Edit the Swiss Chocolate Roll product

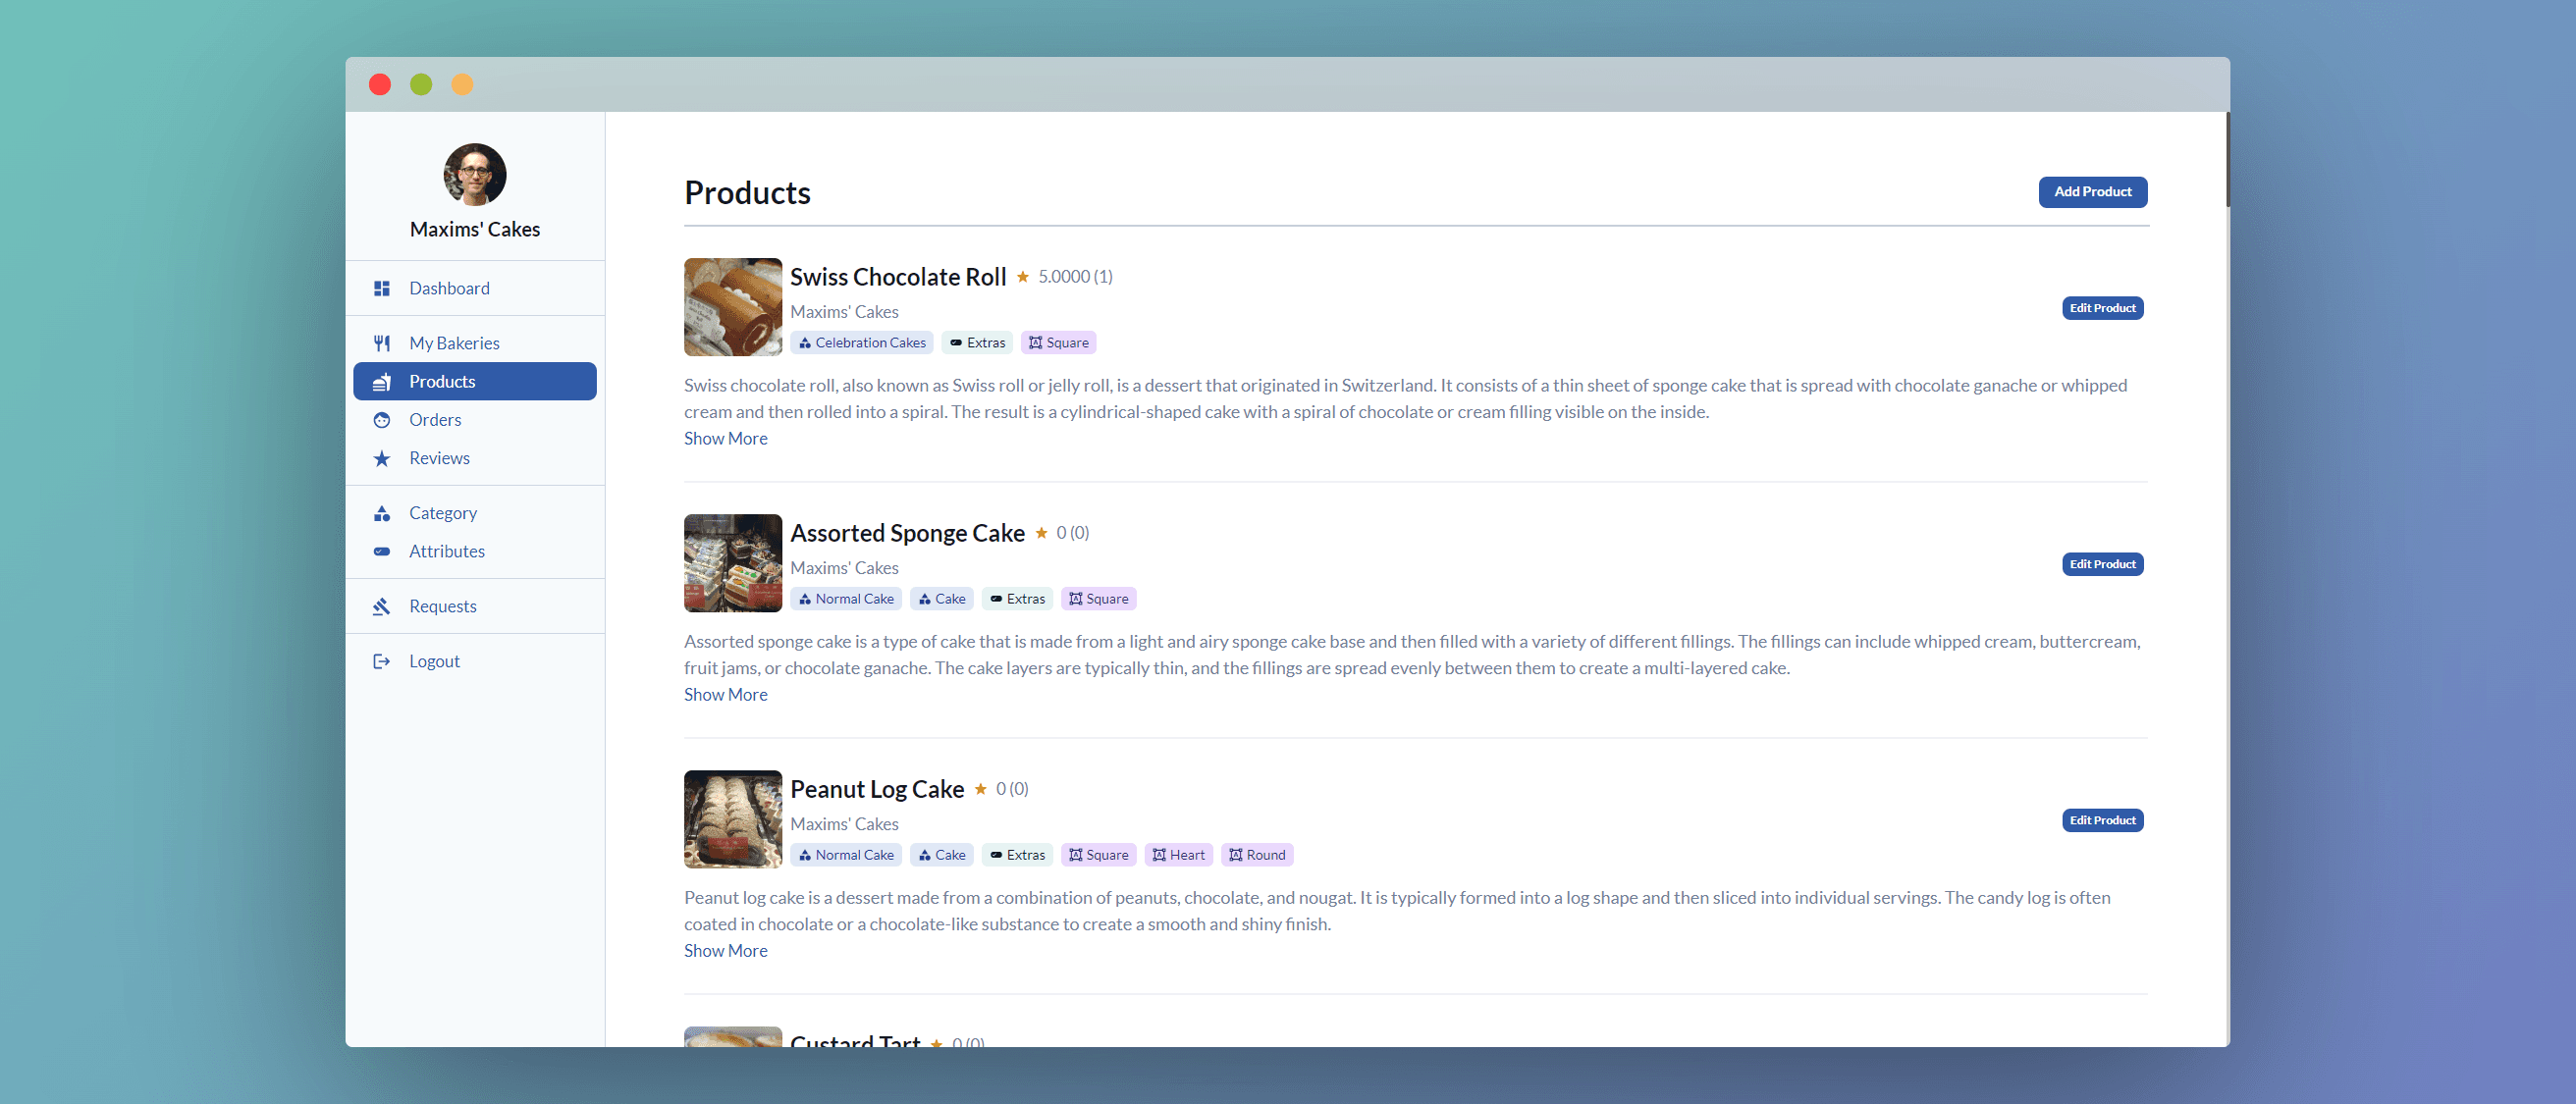(x=2101, y=308)
